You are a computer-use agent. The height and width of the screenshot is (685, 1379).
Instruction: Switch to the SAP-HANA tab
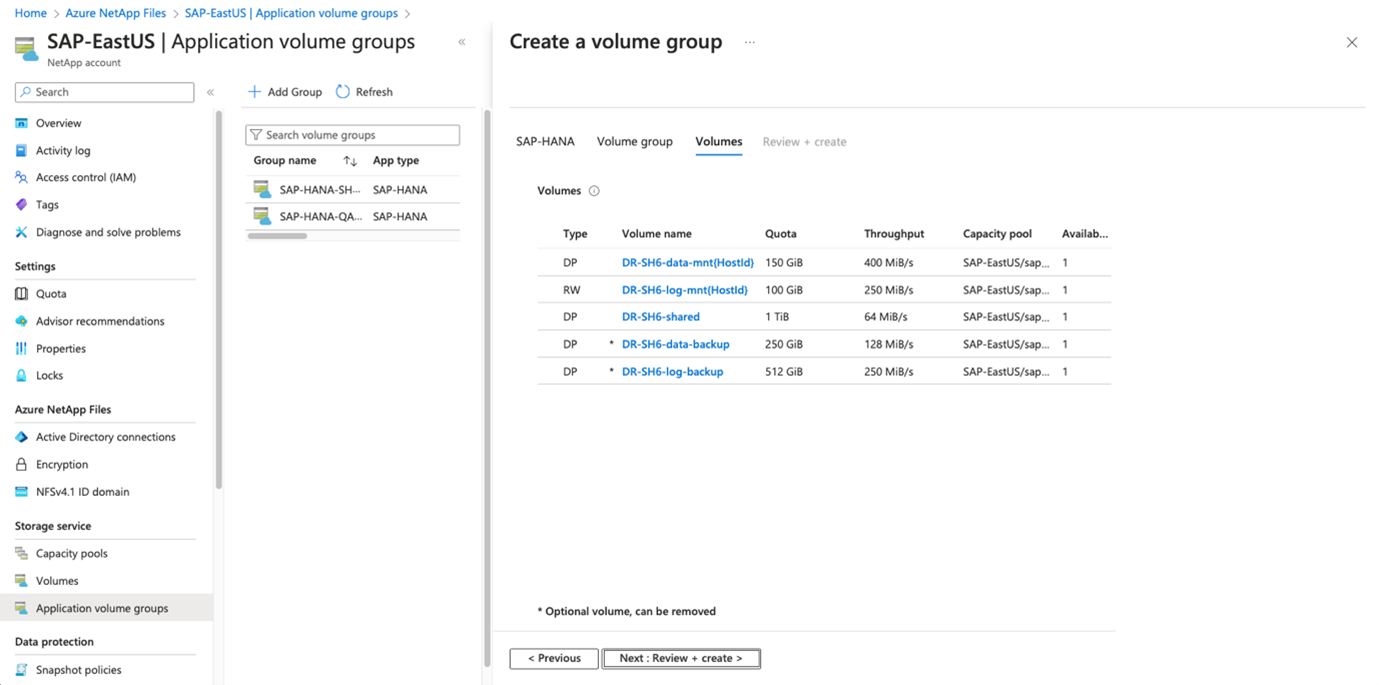545,142
